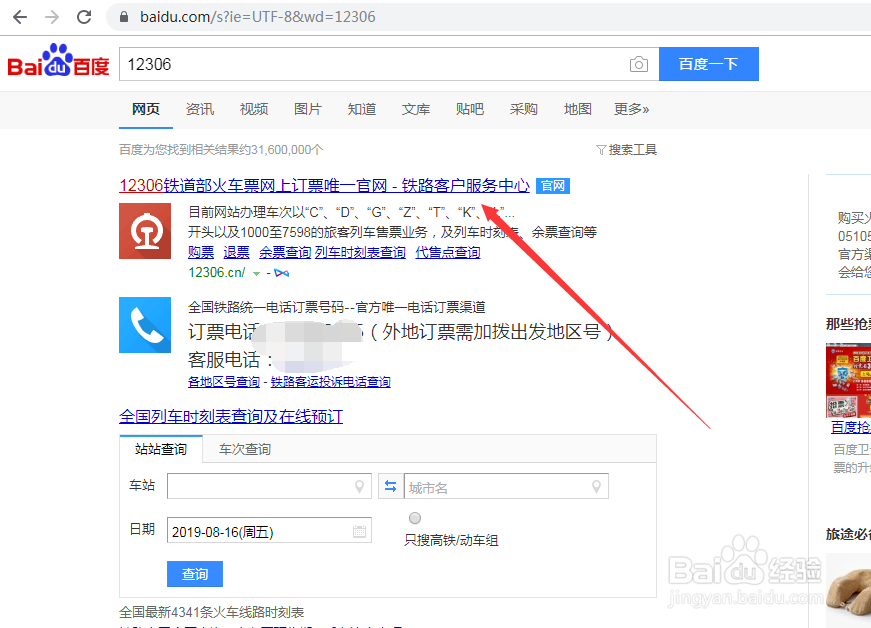Click the browser forward arrow
Screen dimensions: 871x628
coord(52,17)
